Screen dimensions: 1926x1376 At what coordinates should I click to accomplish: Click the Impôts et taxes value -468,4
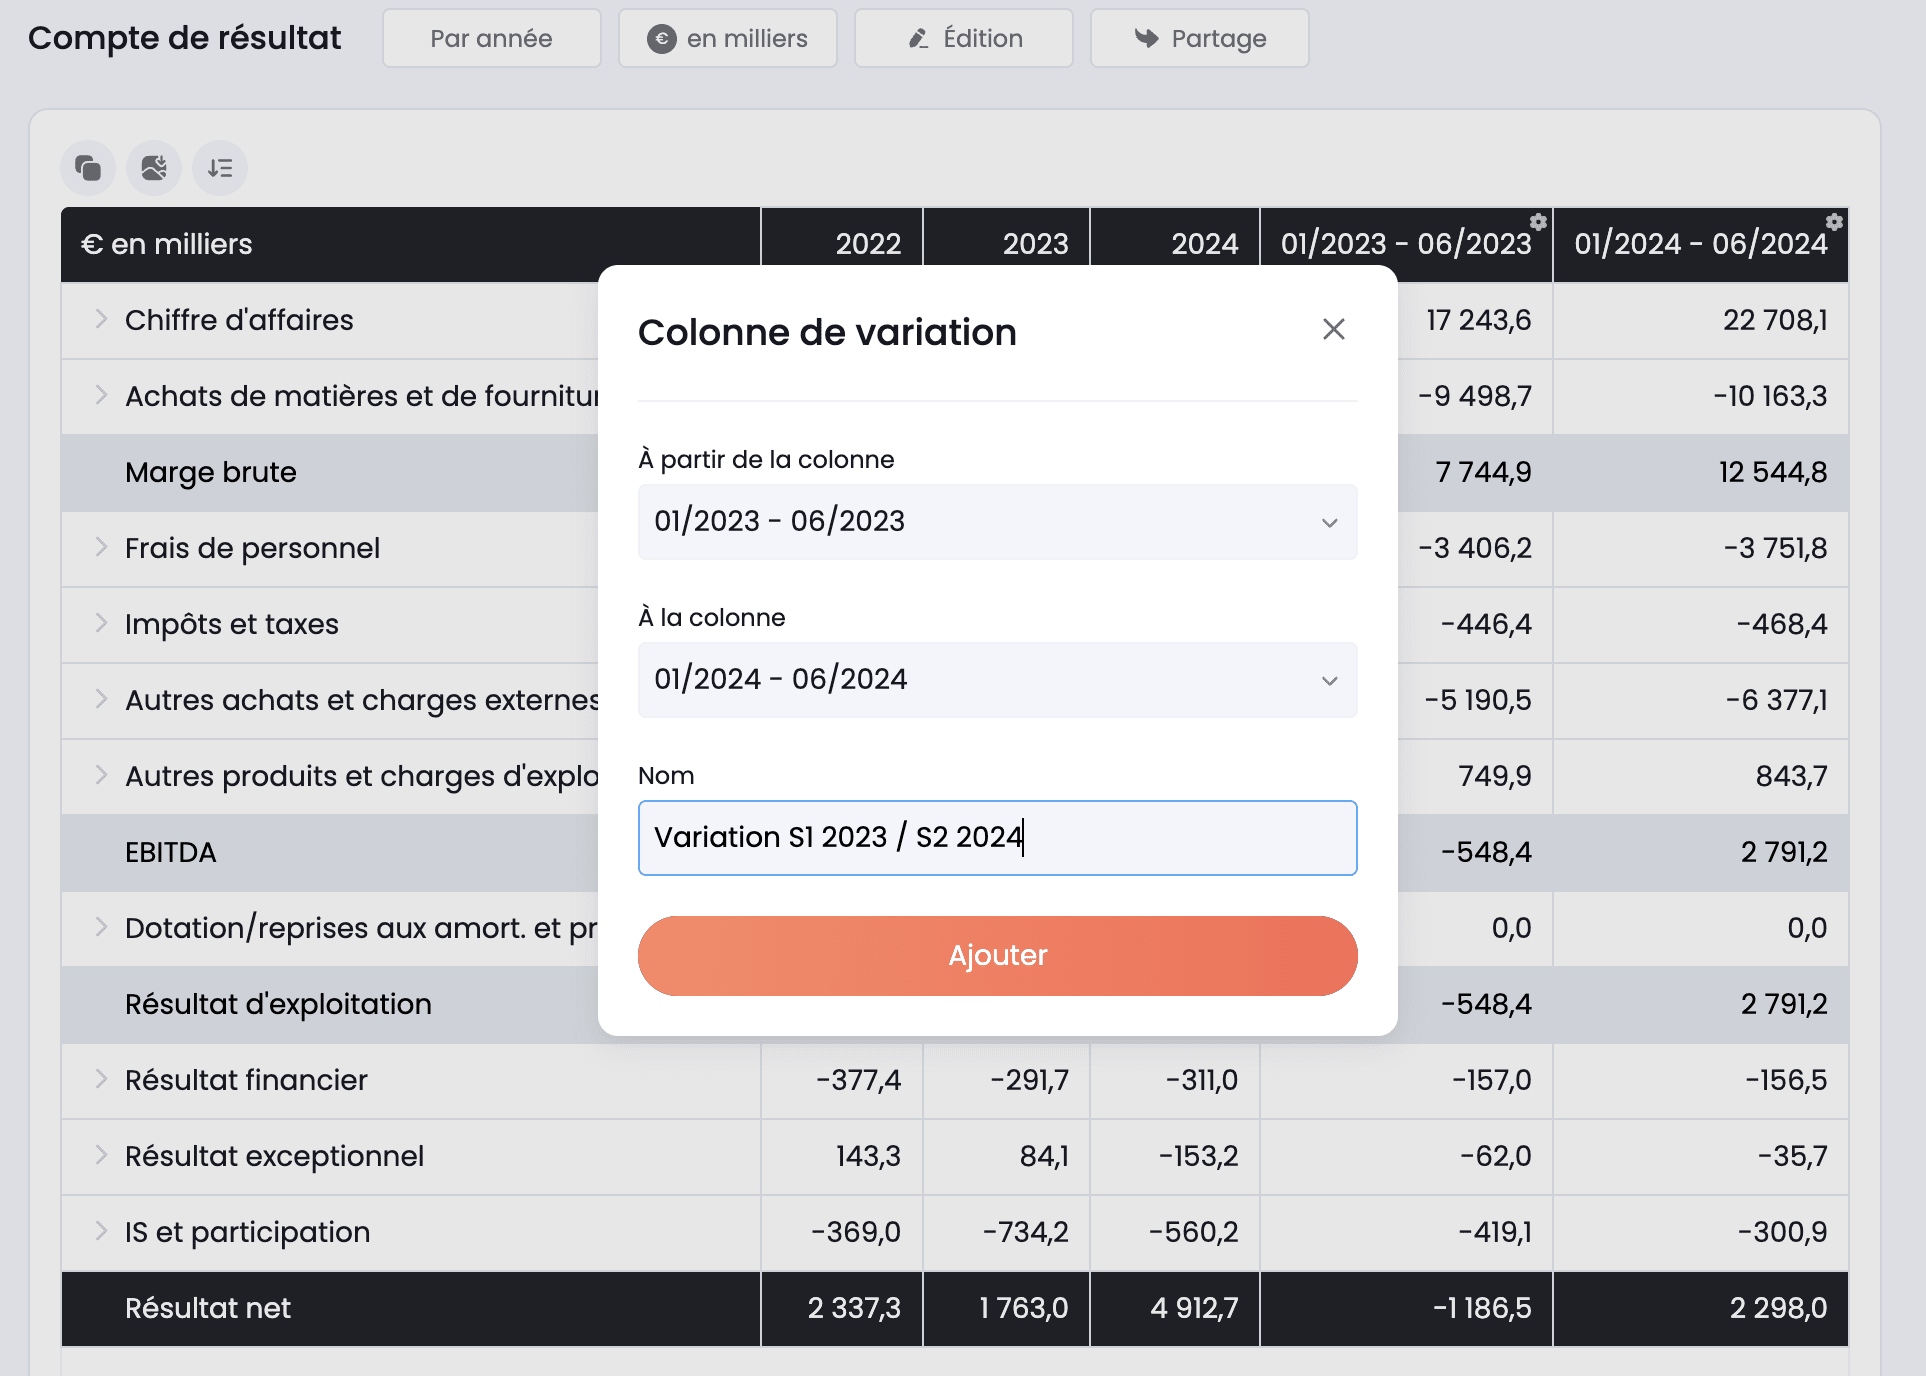(x=1781, y=624)
